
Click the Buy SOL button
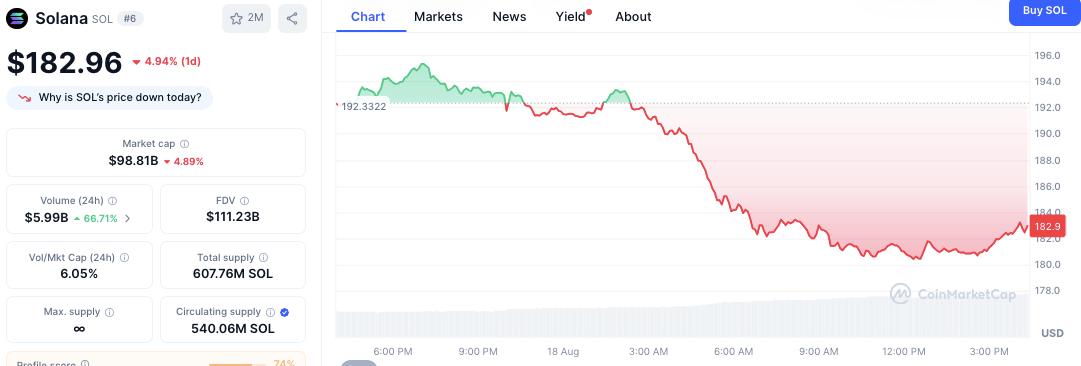point(1044,11)
